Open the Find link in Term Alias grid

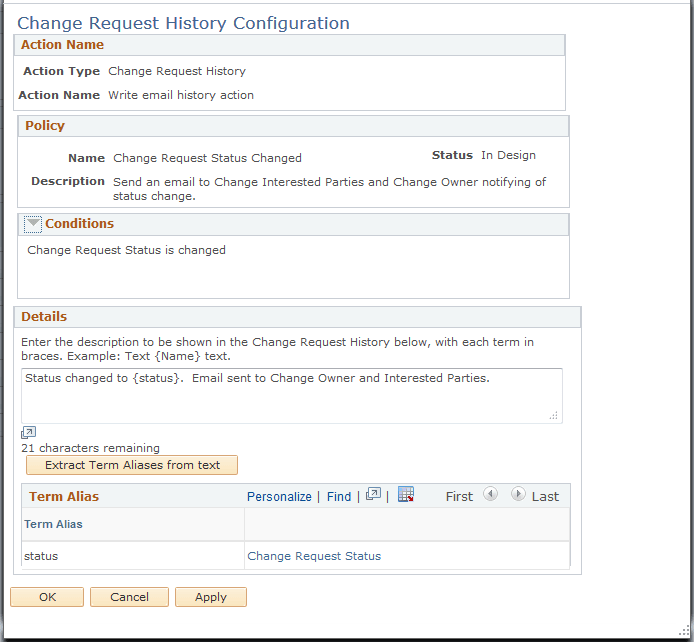click(339, 496)
